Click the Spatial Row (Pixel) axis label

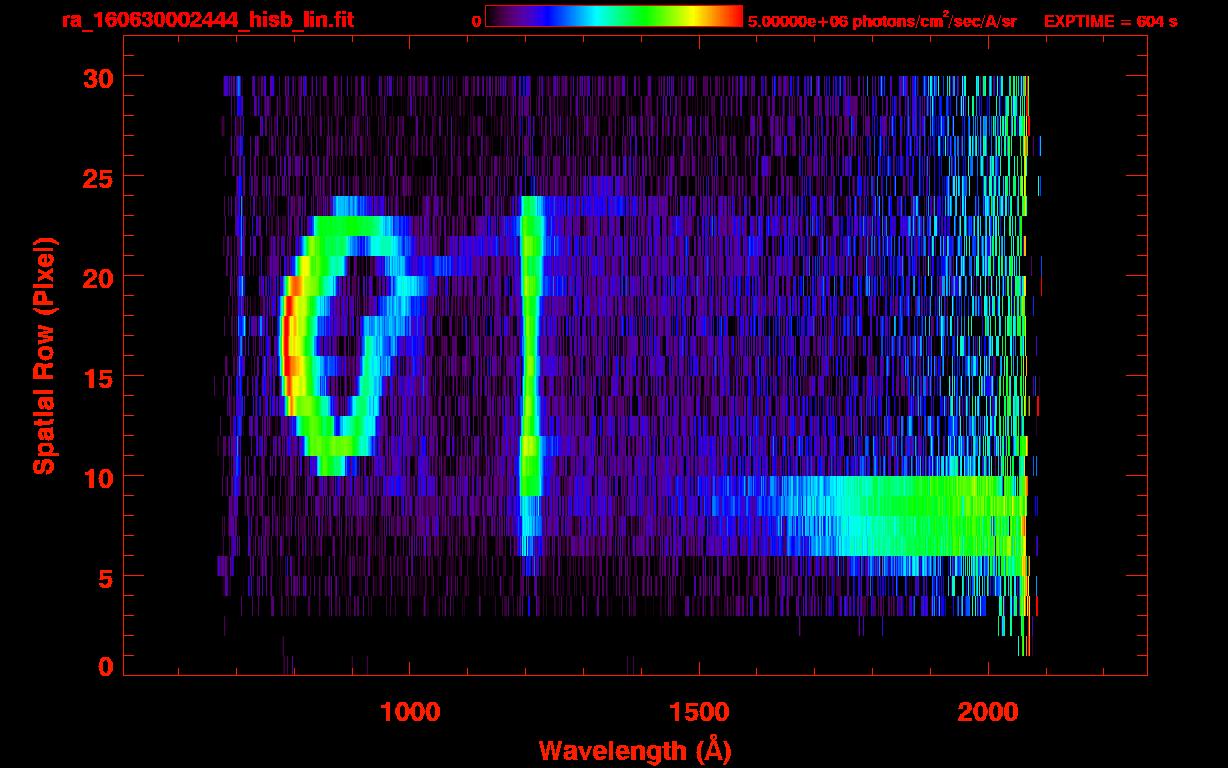tap(44, 356)
